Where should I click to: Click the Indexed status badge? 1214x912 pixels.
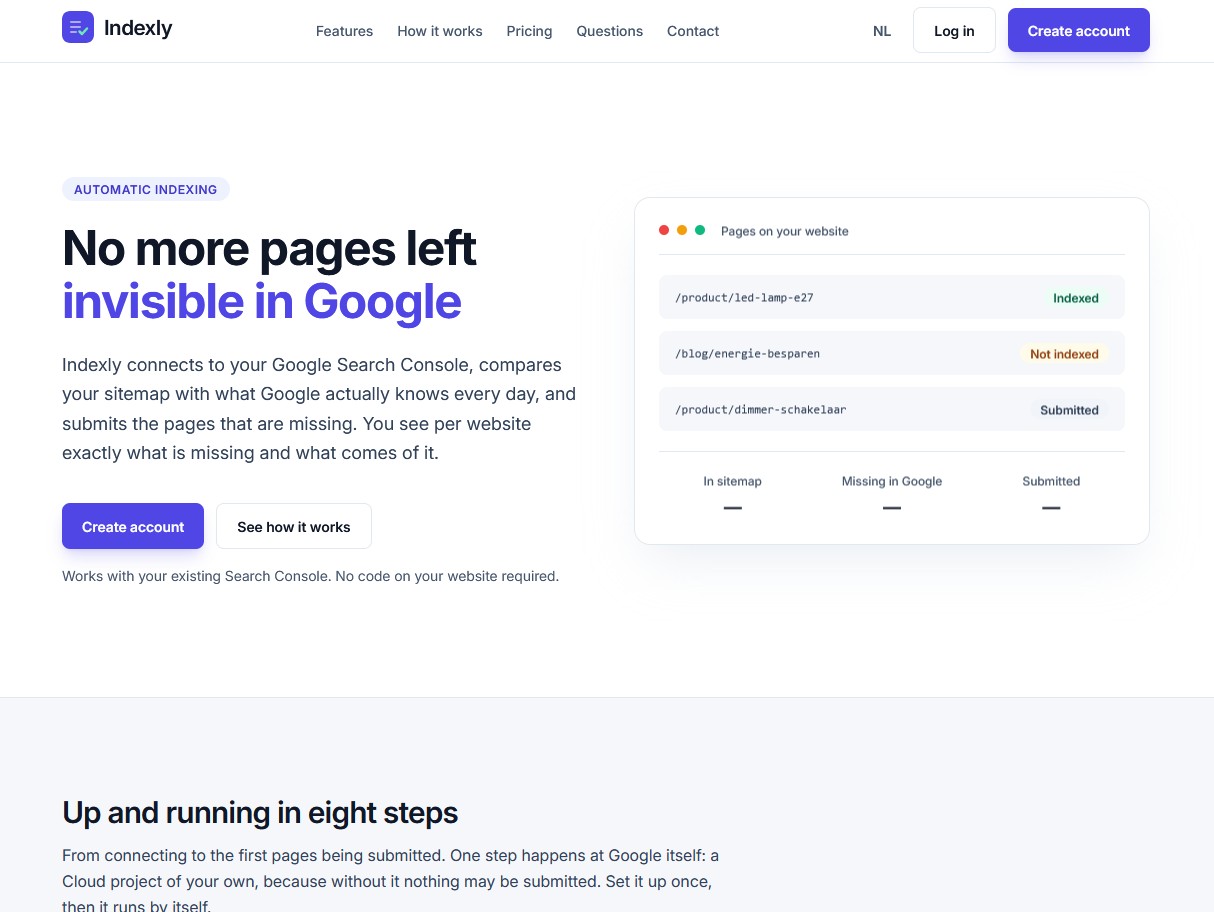[x=1076, y=298]
